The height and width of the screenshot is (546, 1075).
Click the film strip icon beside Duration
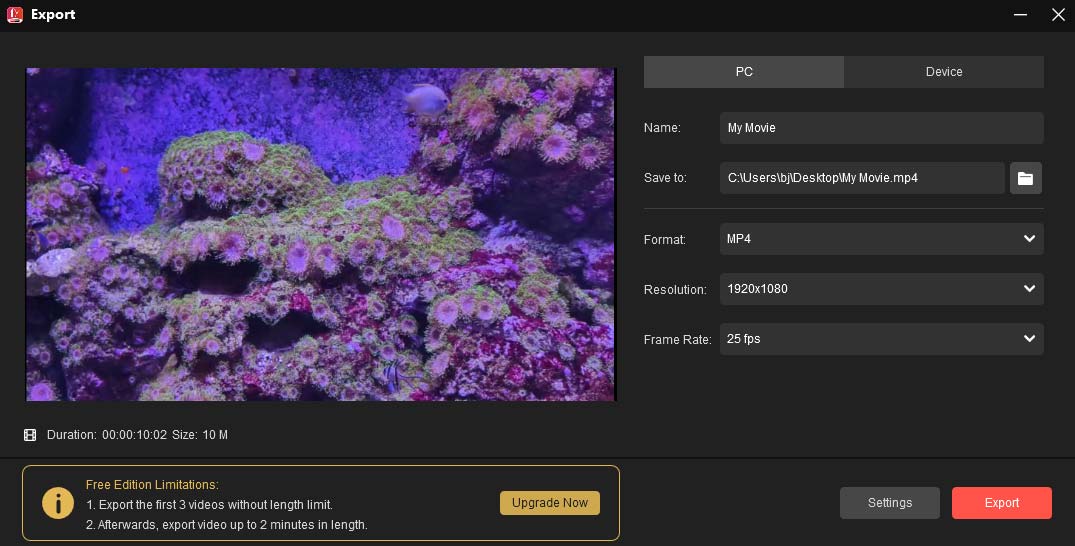tap(30, 435)
